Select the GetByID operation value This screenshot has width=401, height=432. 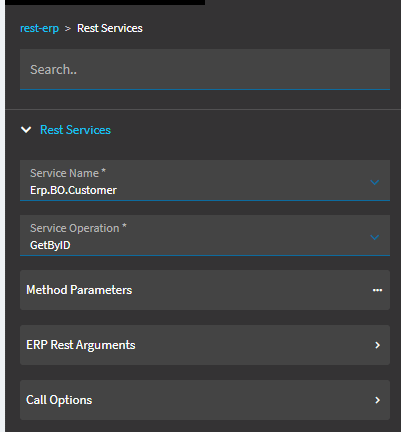click(50, 245)
